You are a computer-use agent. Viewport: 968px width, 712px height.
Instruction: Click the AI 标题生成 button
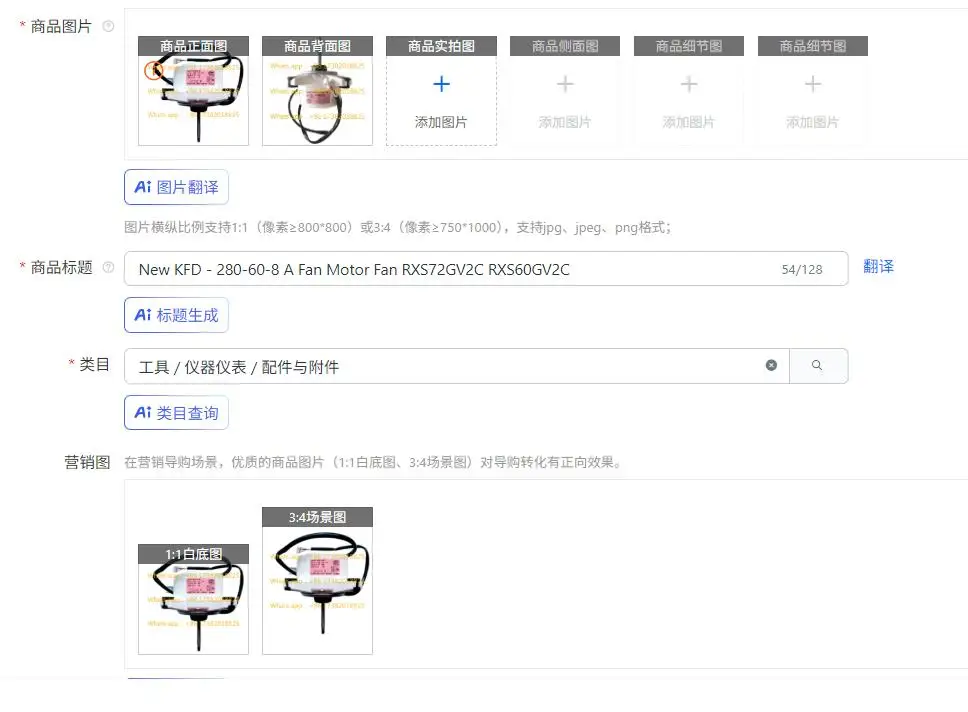coord(177,315)
